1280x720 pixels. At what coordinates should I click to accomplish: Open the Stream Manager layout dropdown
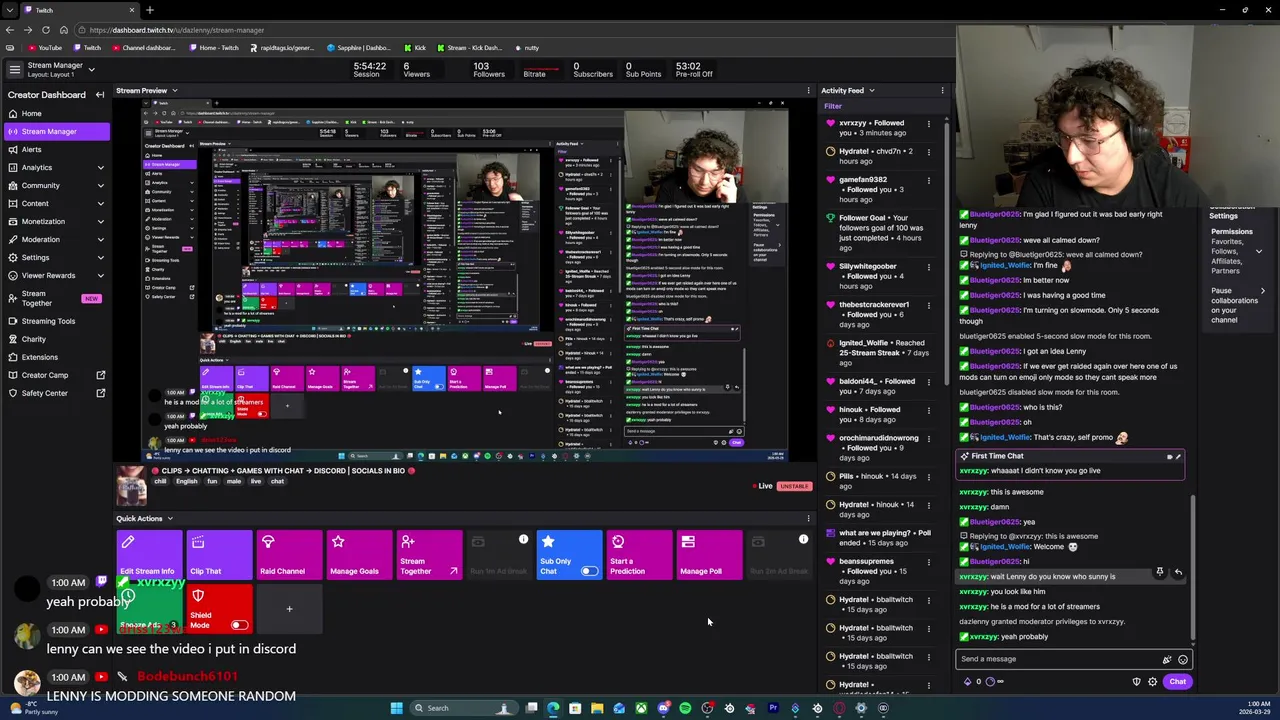[91, 70]
